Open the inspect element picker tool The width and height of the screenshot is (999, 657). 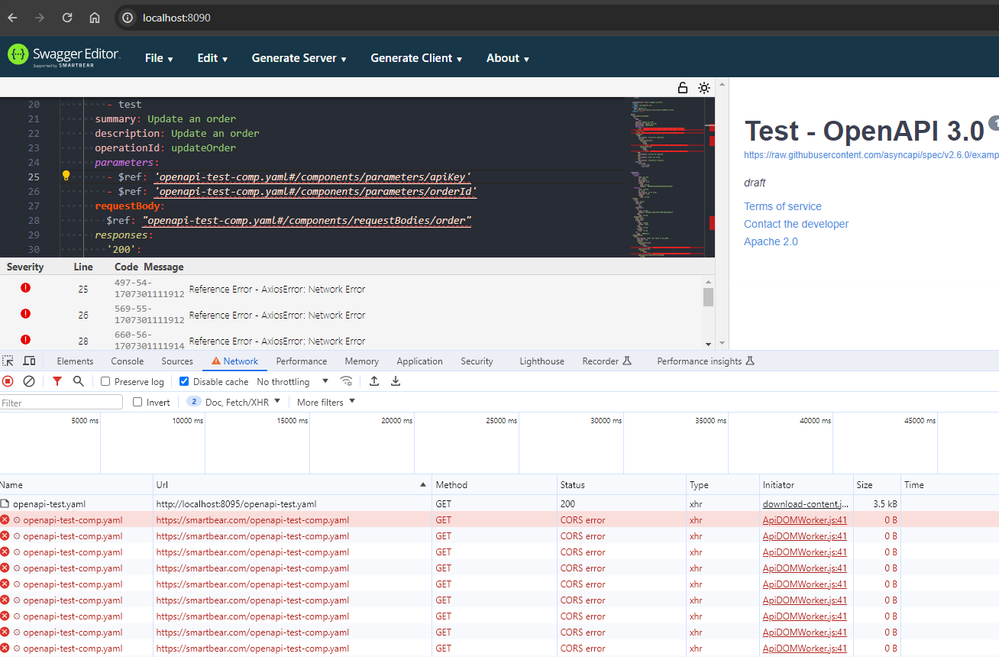tap(8, 361)
